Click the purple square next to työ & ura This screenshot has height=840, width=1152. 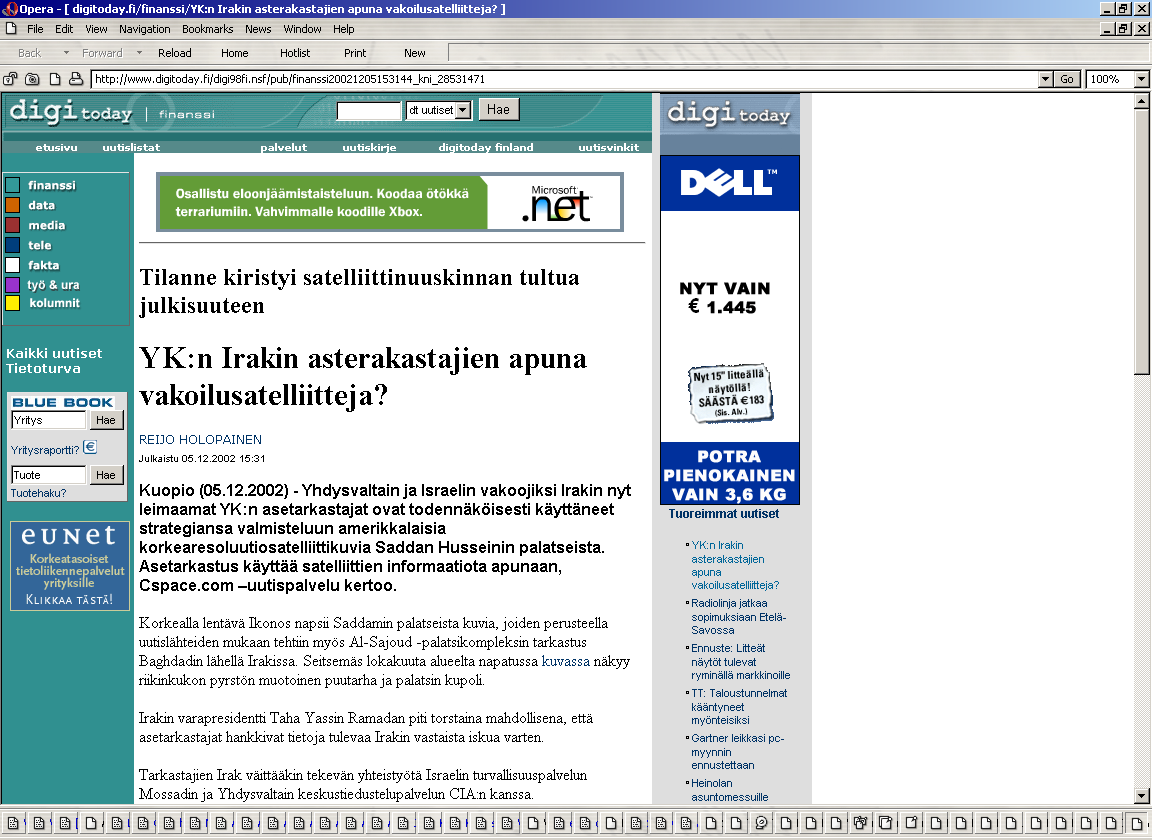click(x=12, y=284)
